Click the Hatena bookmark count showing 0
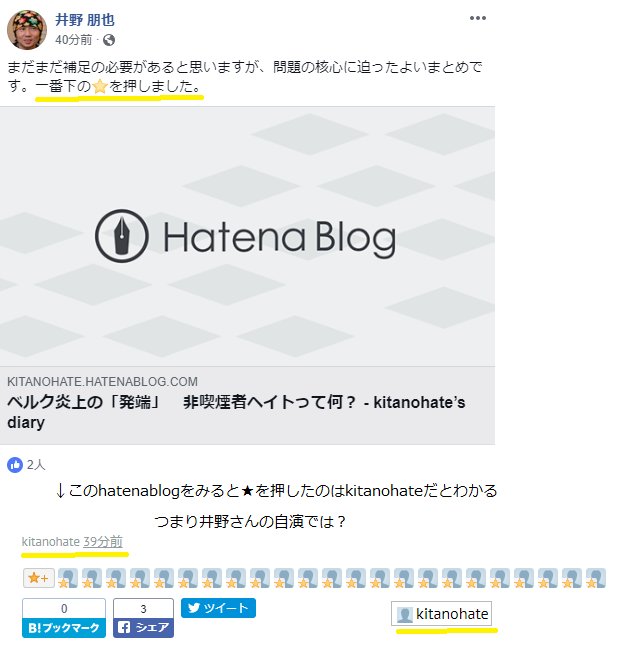The width and height of the screenshot is (629, 648). (64, 608)
